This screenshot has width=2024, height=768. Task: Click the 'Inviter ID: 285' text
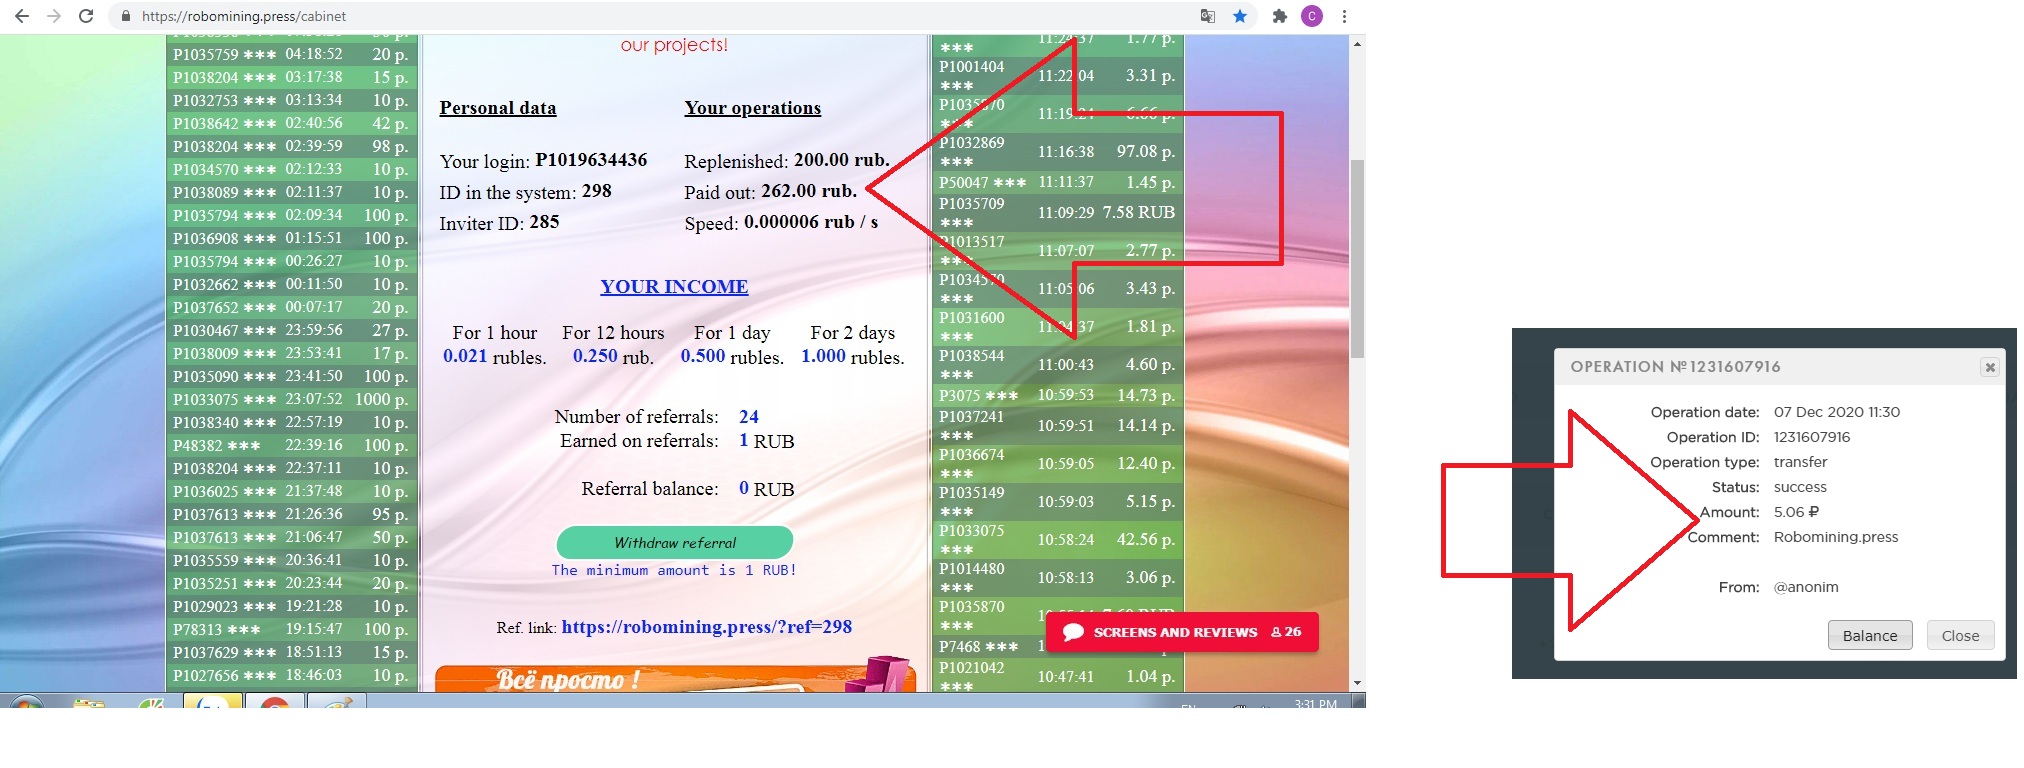pyautogui.click(x=499, y=223)
